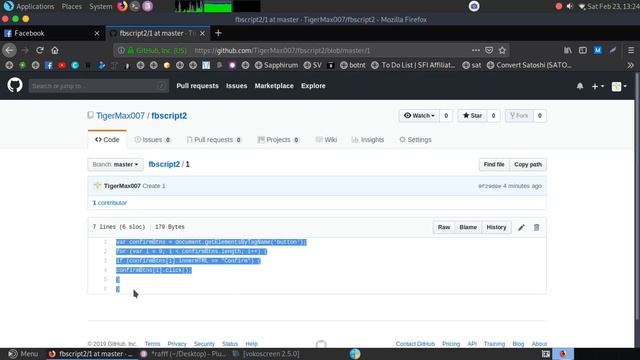Open Pull requests in GitHub header
640x360 pixels.
point(197,86)
